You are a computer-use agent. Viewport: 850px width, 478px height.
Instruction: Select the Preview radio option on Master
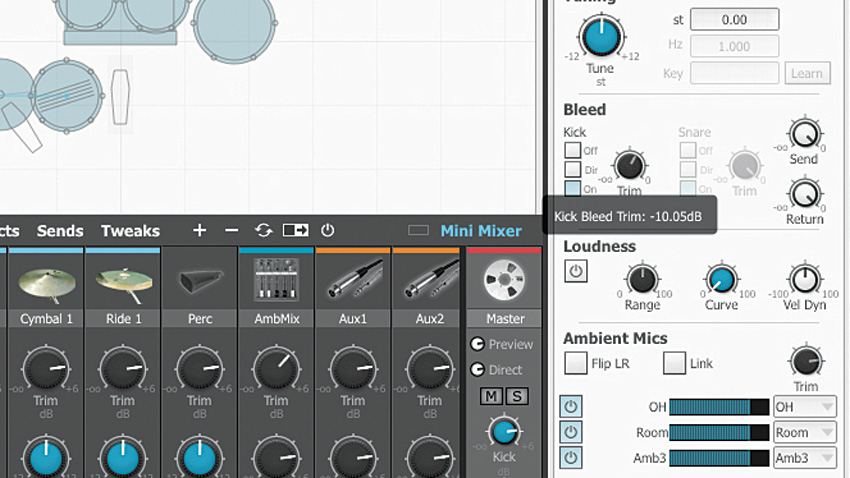tap(477, 344)
